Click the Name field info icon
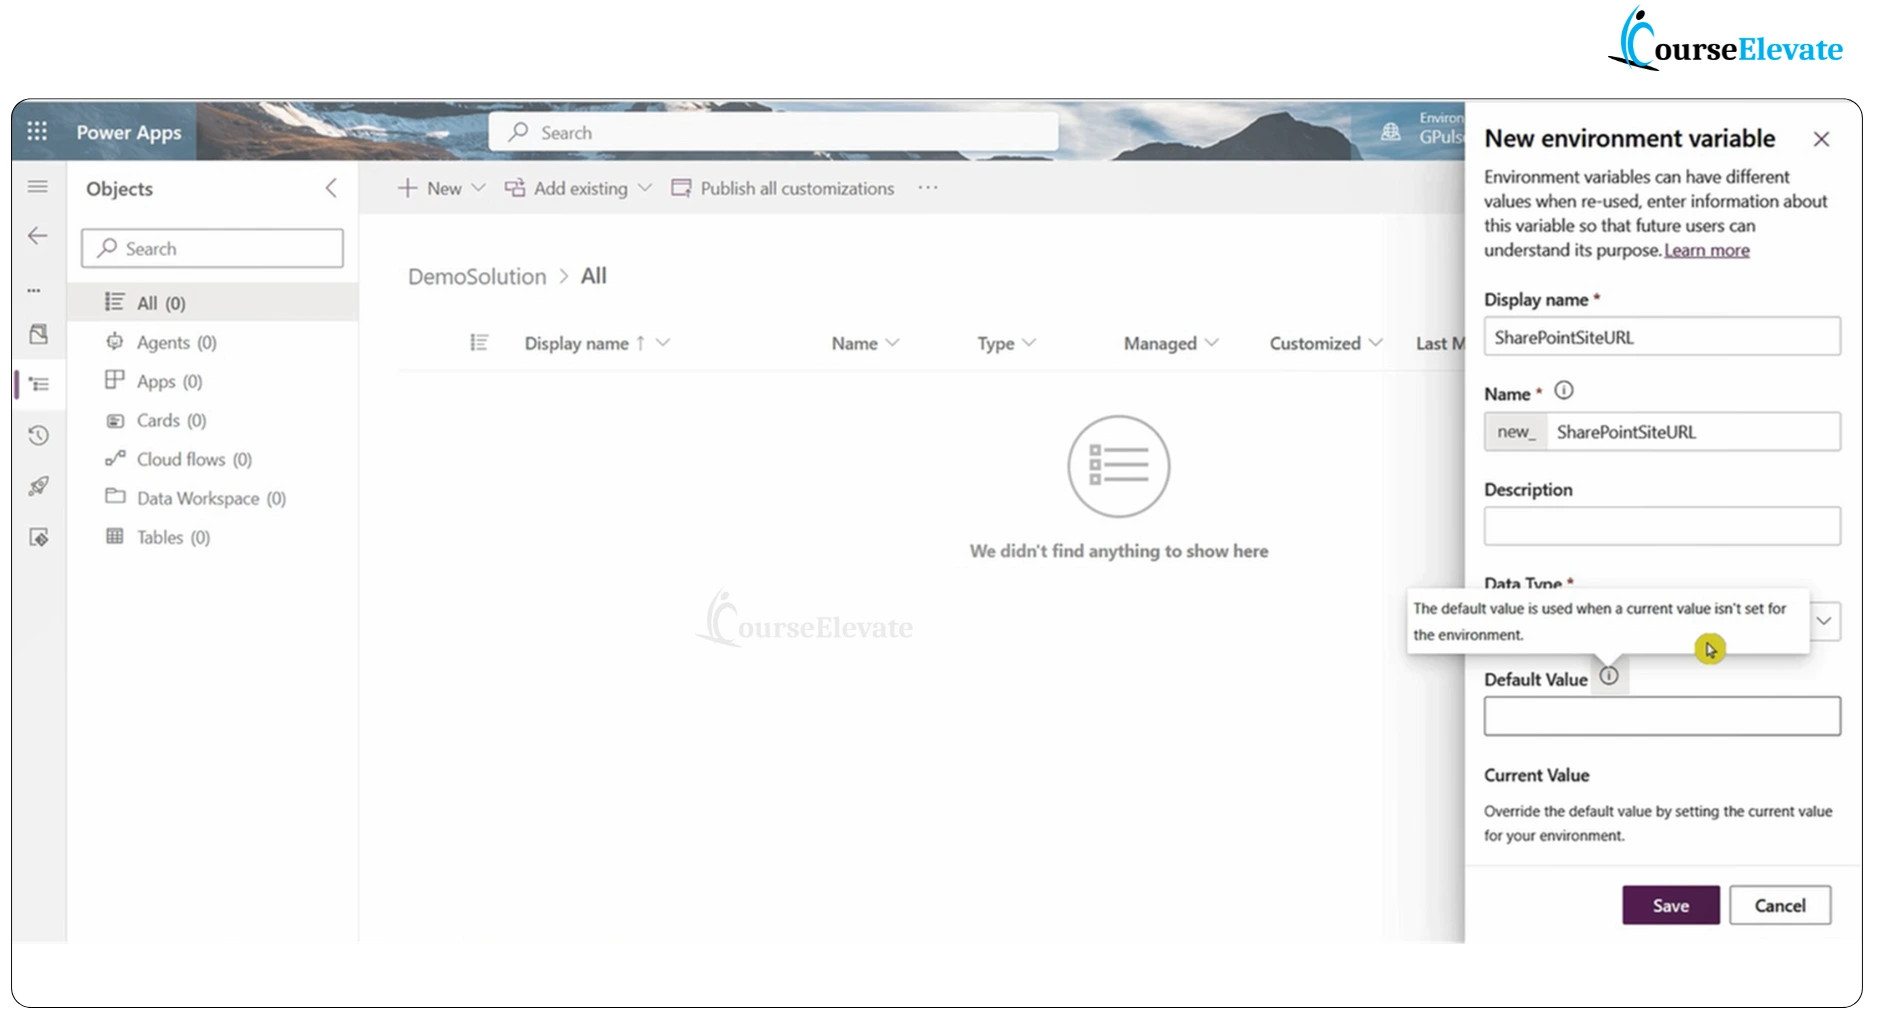The height and width of the screenshot is (1023, 1878). 1564,391
